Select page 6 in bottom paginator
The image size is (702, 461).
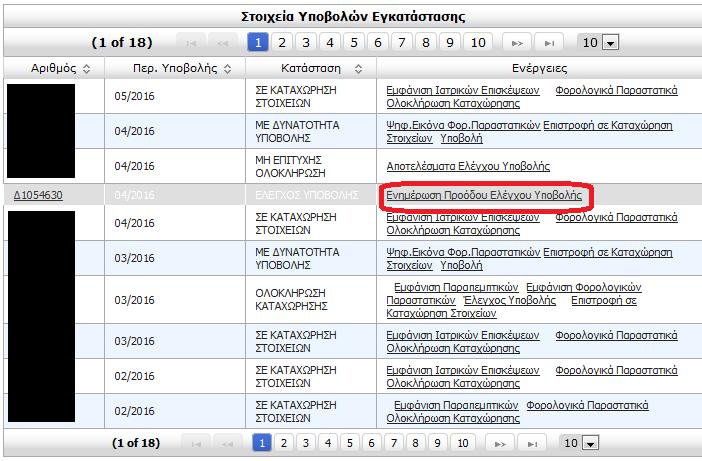pos(372,443)
